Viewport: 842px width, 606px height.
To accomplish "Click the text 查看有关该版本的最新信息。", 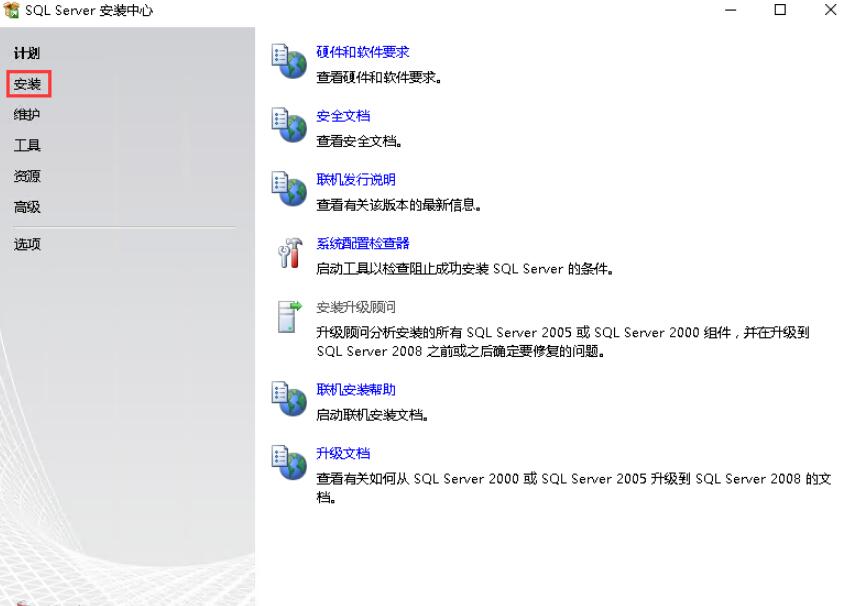I will point(398,205).
